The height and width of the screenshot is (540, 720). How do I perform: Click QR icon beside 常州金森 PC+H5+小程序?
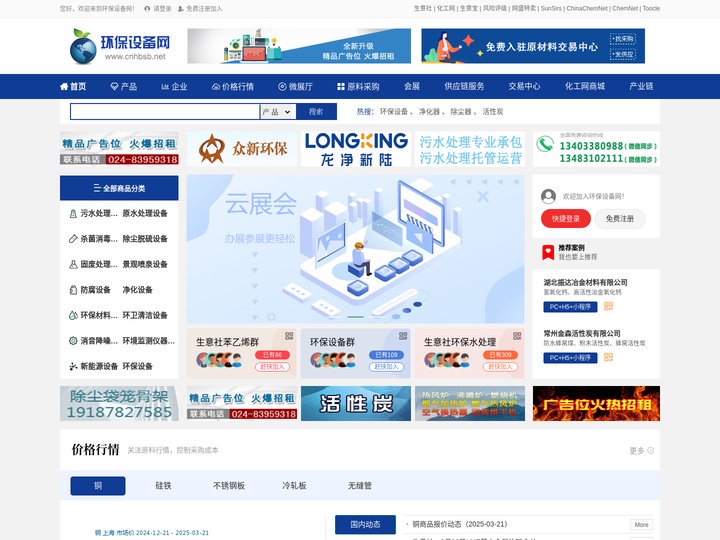click(608, 357)
